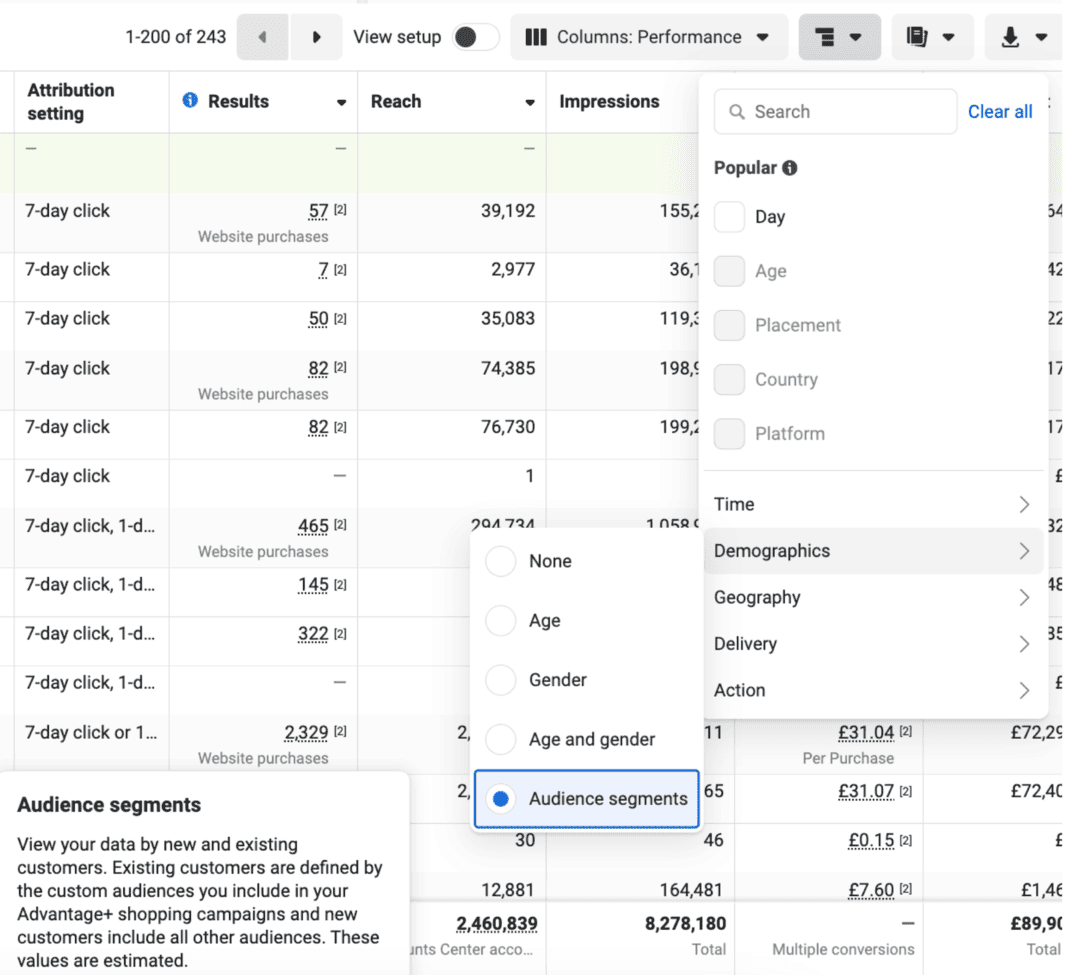Click the 465 results value
The height and width of the screenshot is (975, 1070).
pyautogui.click(x=313, y=526)
